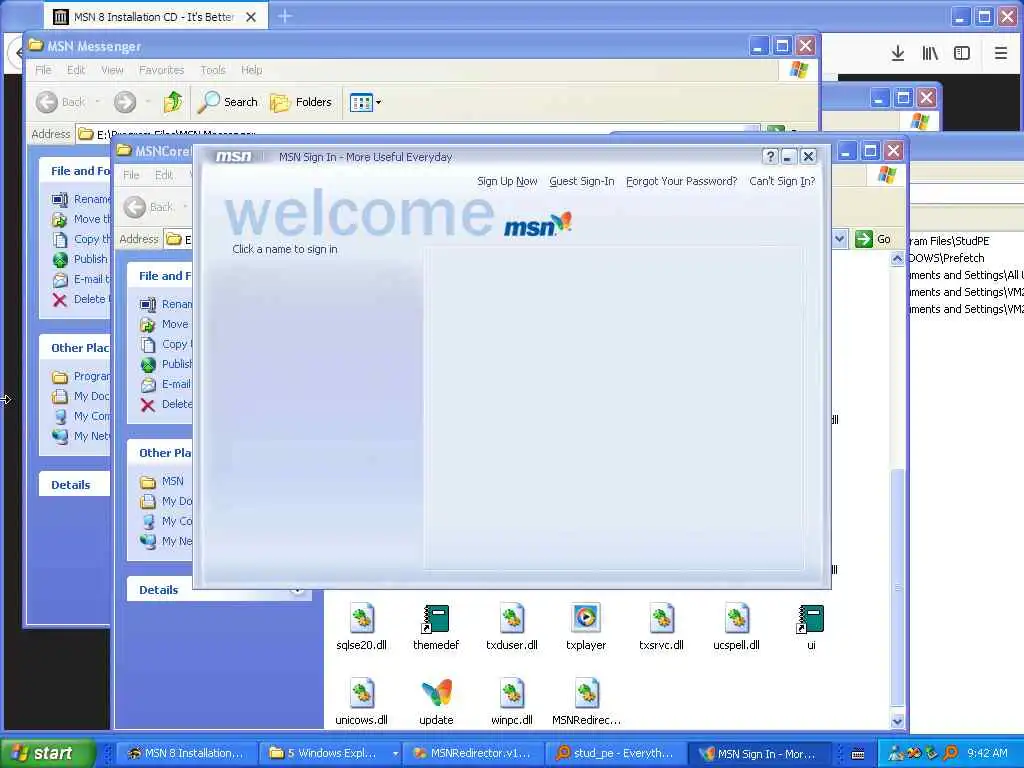The height and width of the screenshot is (768, 1024).
Task: Toggle Folders pane in MSN Messenger window
Action: [x=301, y=102]
